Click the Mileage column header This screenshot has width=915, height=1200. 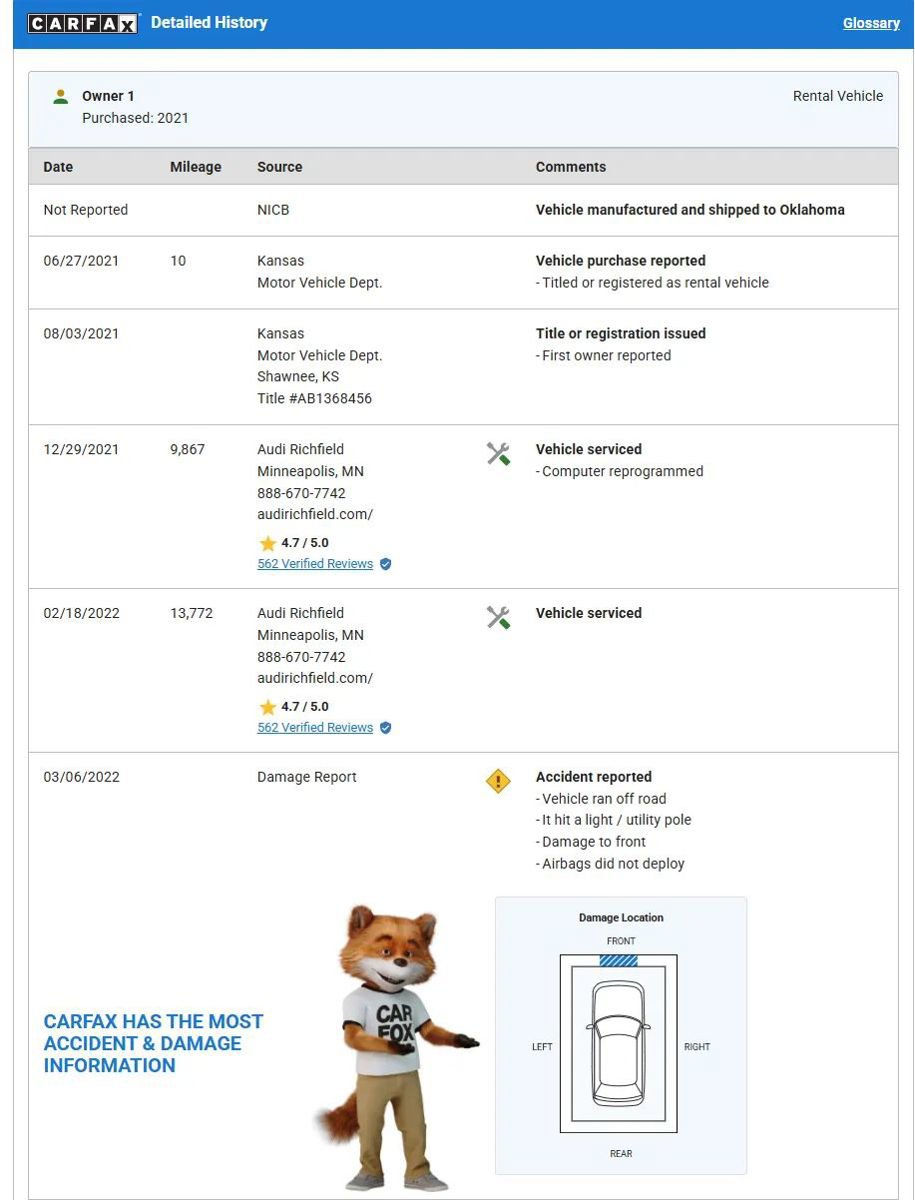click(x=195, y=167)
